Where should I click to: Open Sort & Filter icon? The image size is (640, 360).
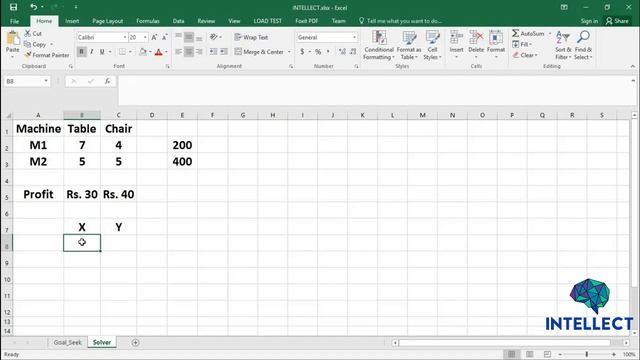coord(563,38)
